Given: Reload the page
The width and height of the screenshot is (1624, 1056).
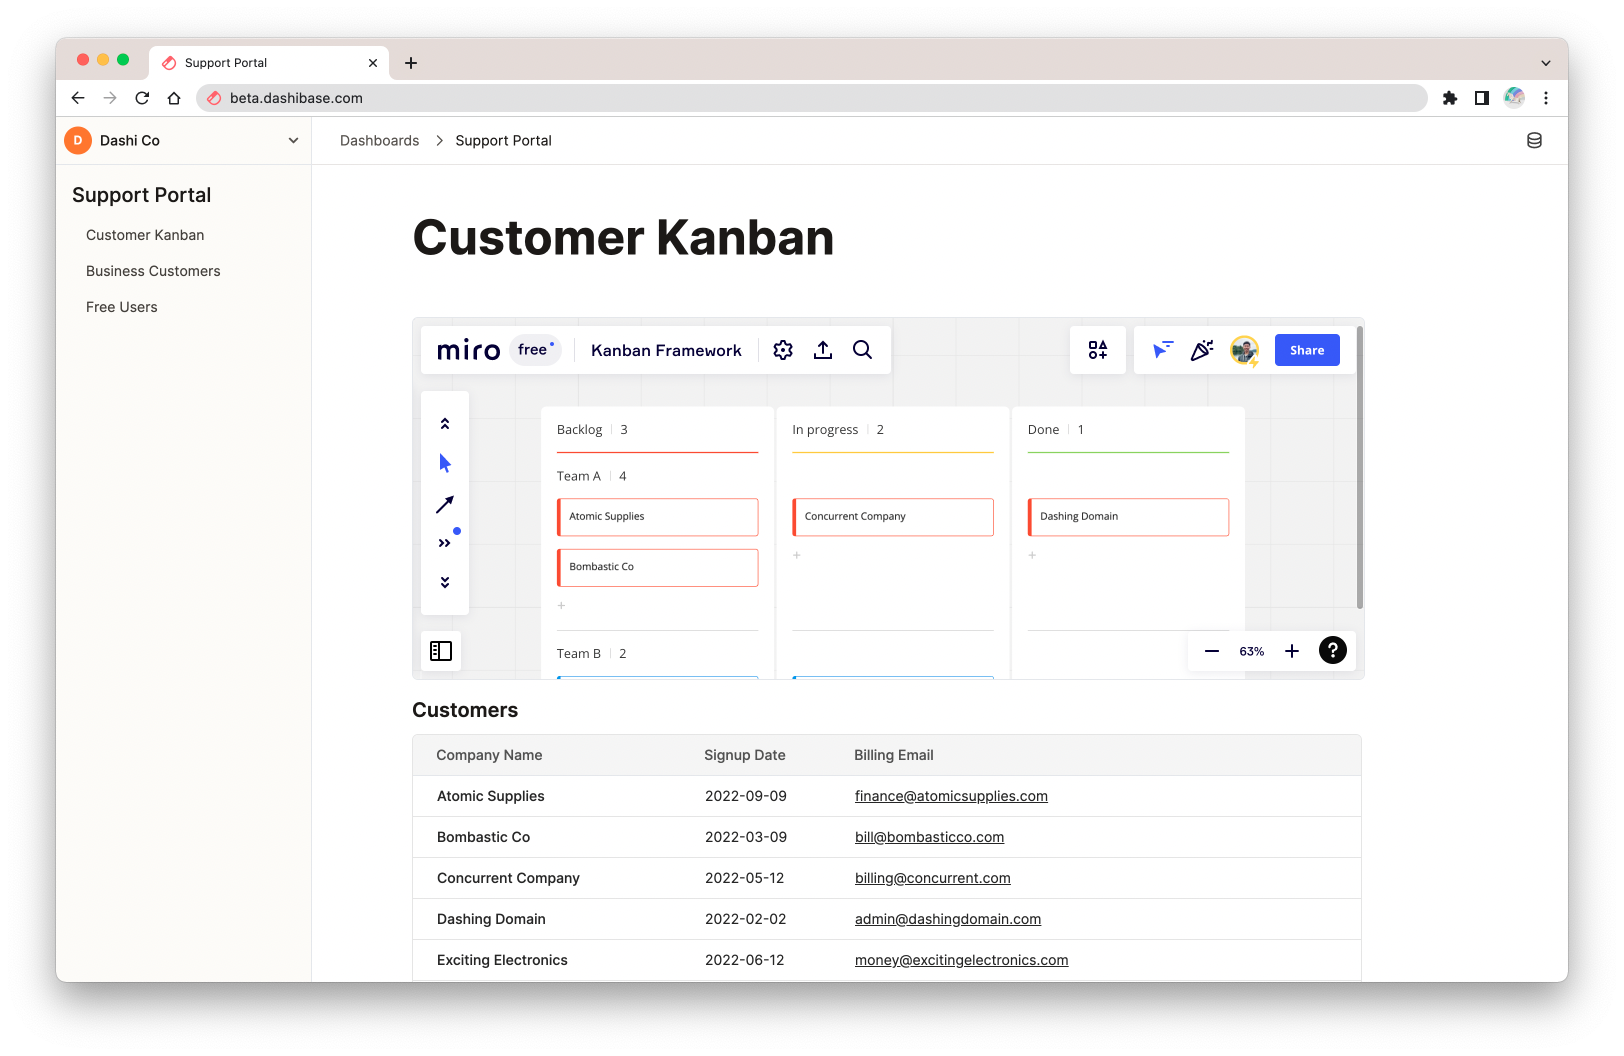Looking at the screenshot, I should 142,98.
